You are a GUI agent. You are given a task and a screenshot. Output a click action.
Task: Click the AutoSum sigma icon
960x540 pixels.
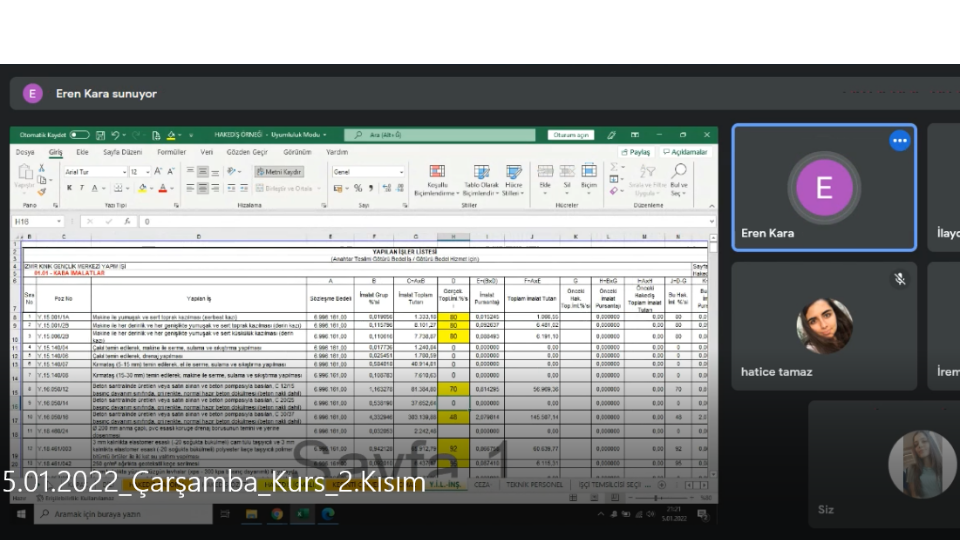click(x=613, y=167)
